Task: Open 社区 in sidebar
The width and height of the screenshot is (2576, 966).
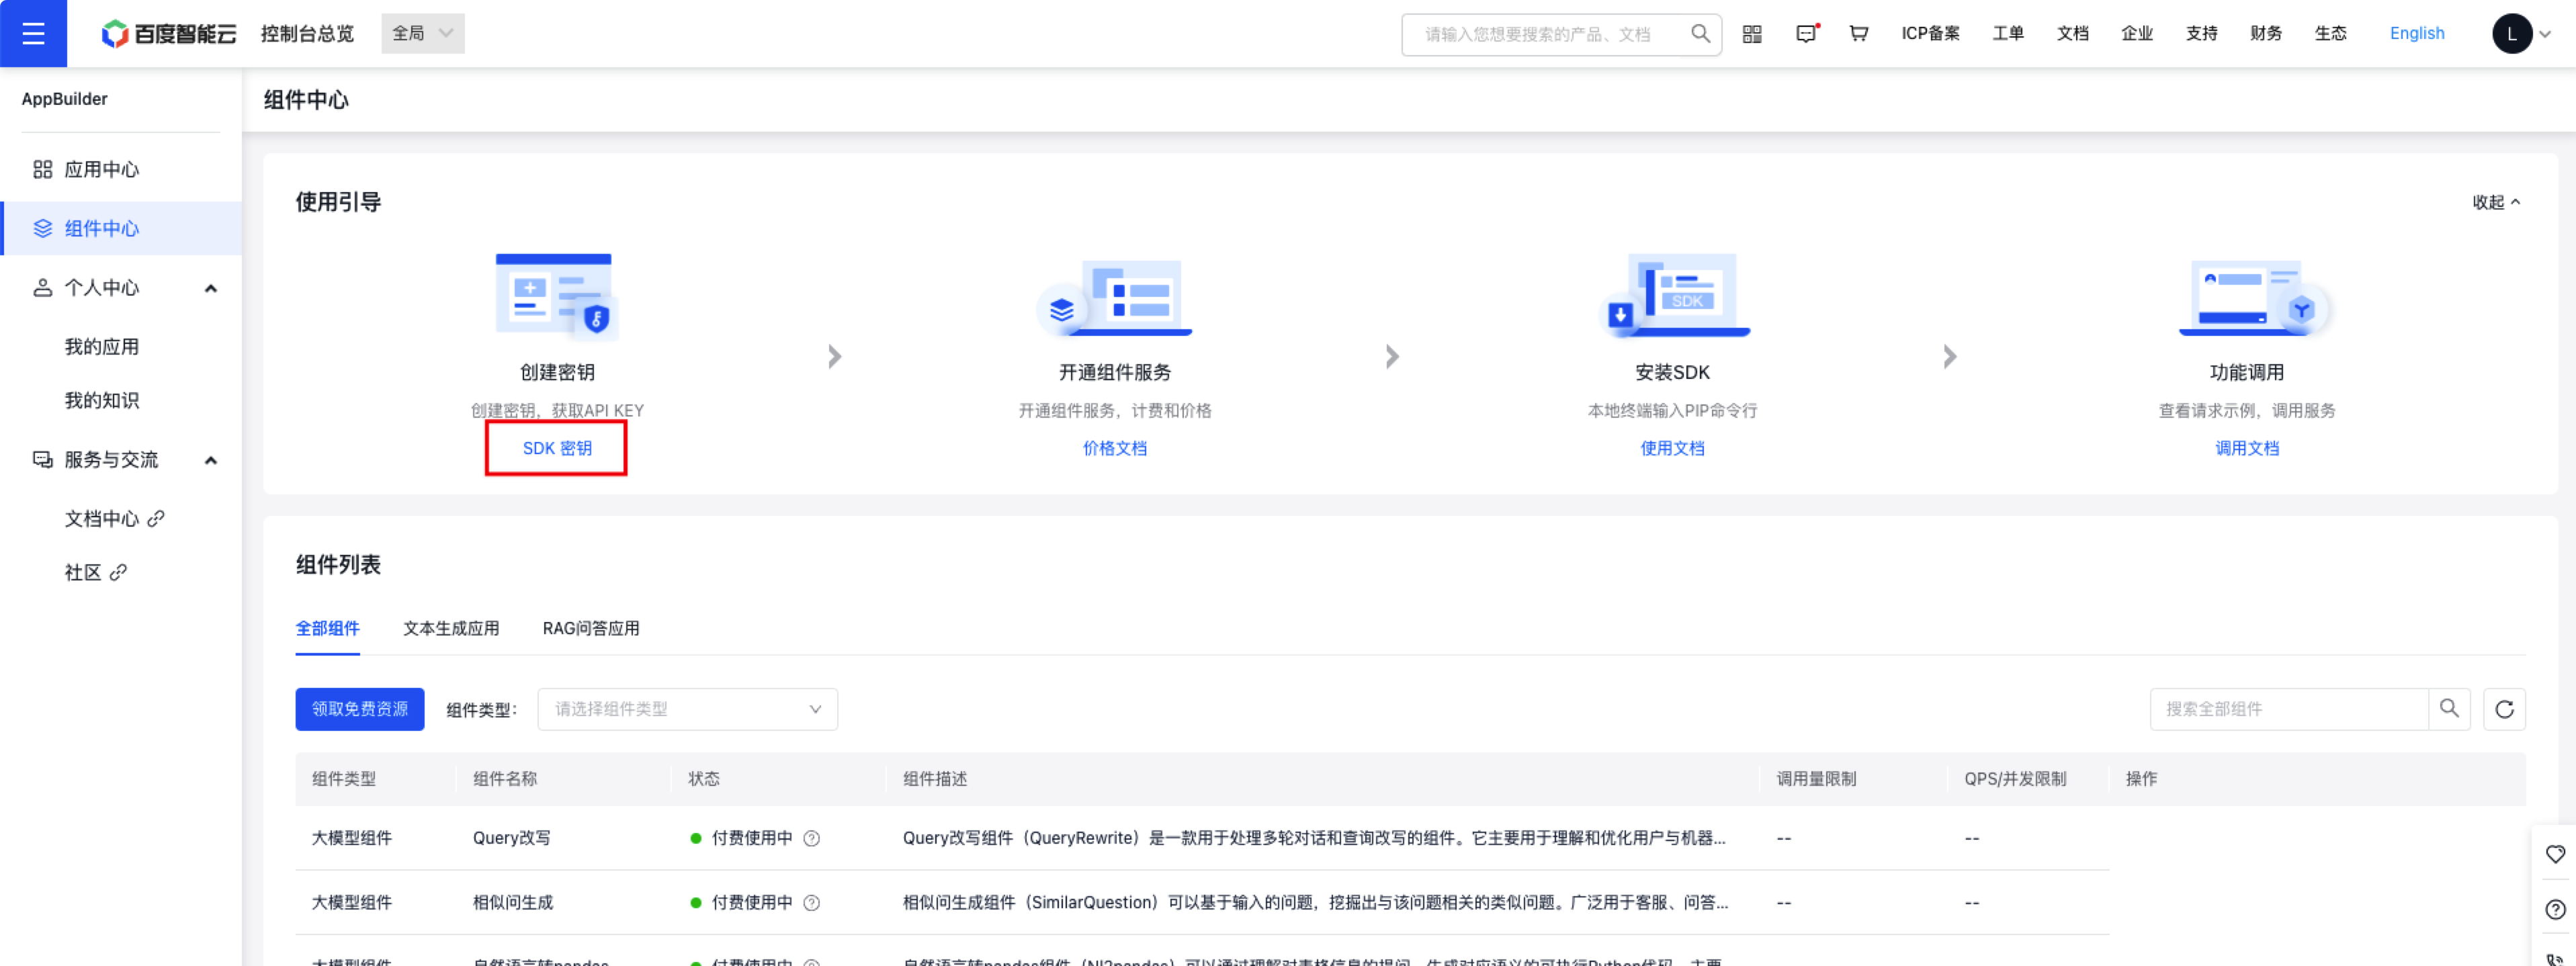Action: pos(83,573)
